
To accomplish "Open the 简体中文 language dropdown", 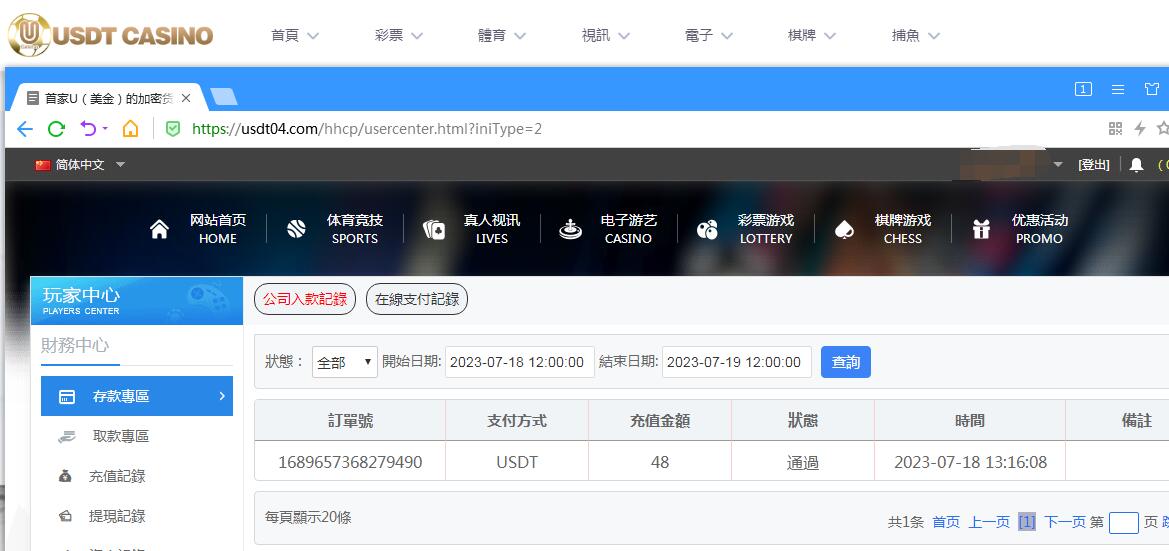I will click(x=80, y=165).
